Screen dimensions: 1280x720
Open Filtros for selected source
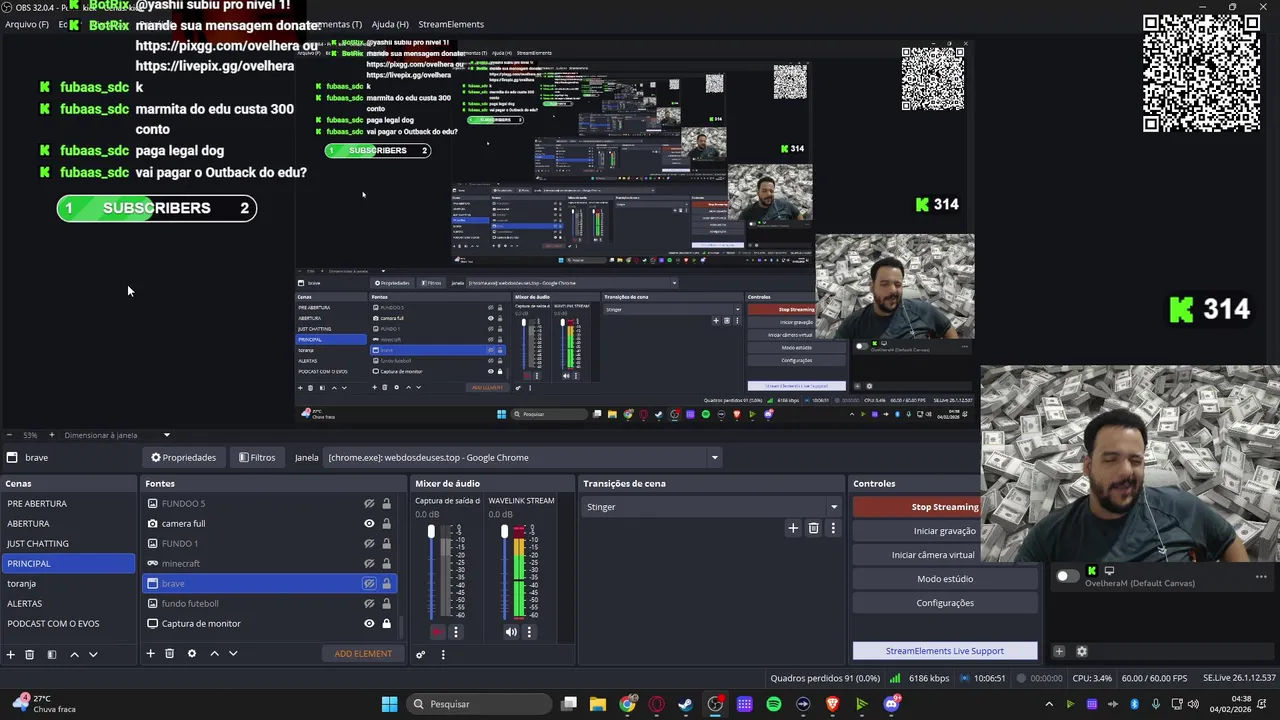(x=257, y=458)
